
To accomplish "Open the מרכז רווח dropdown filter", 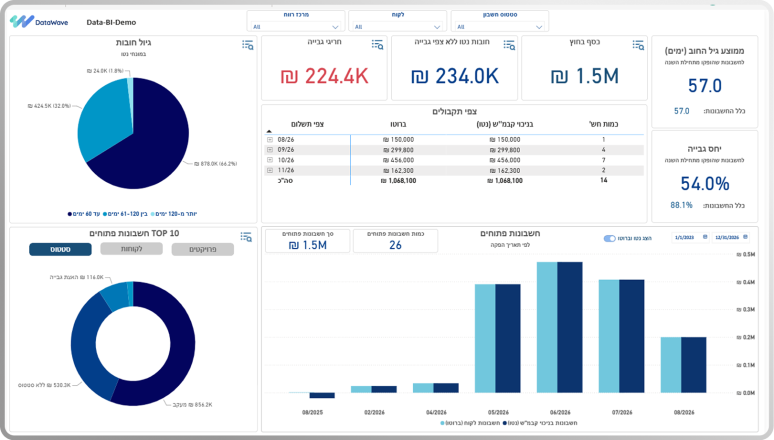I will click(296, 27).
